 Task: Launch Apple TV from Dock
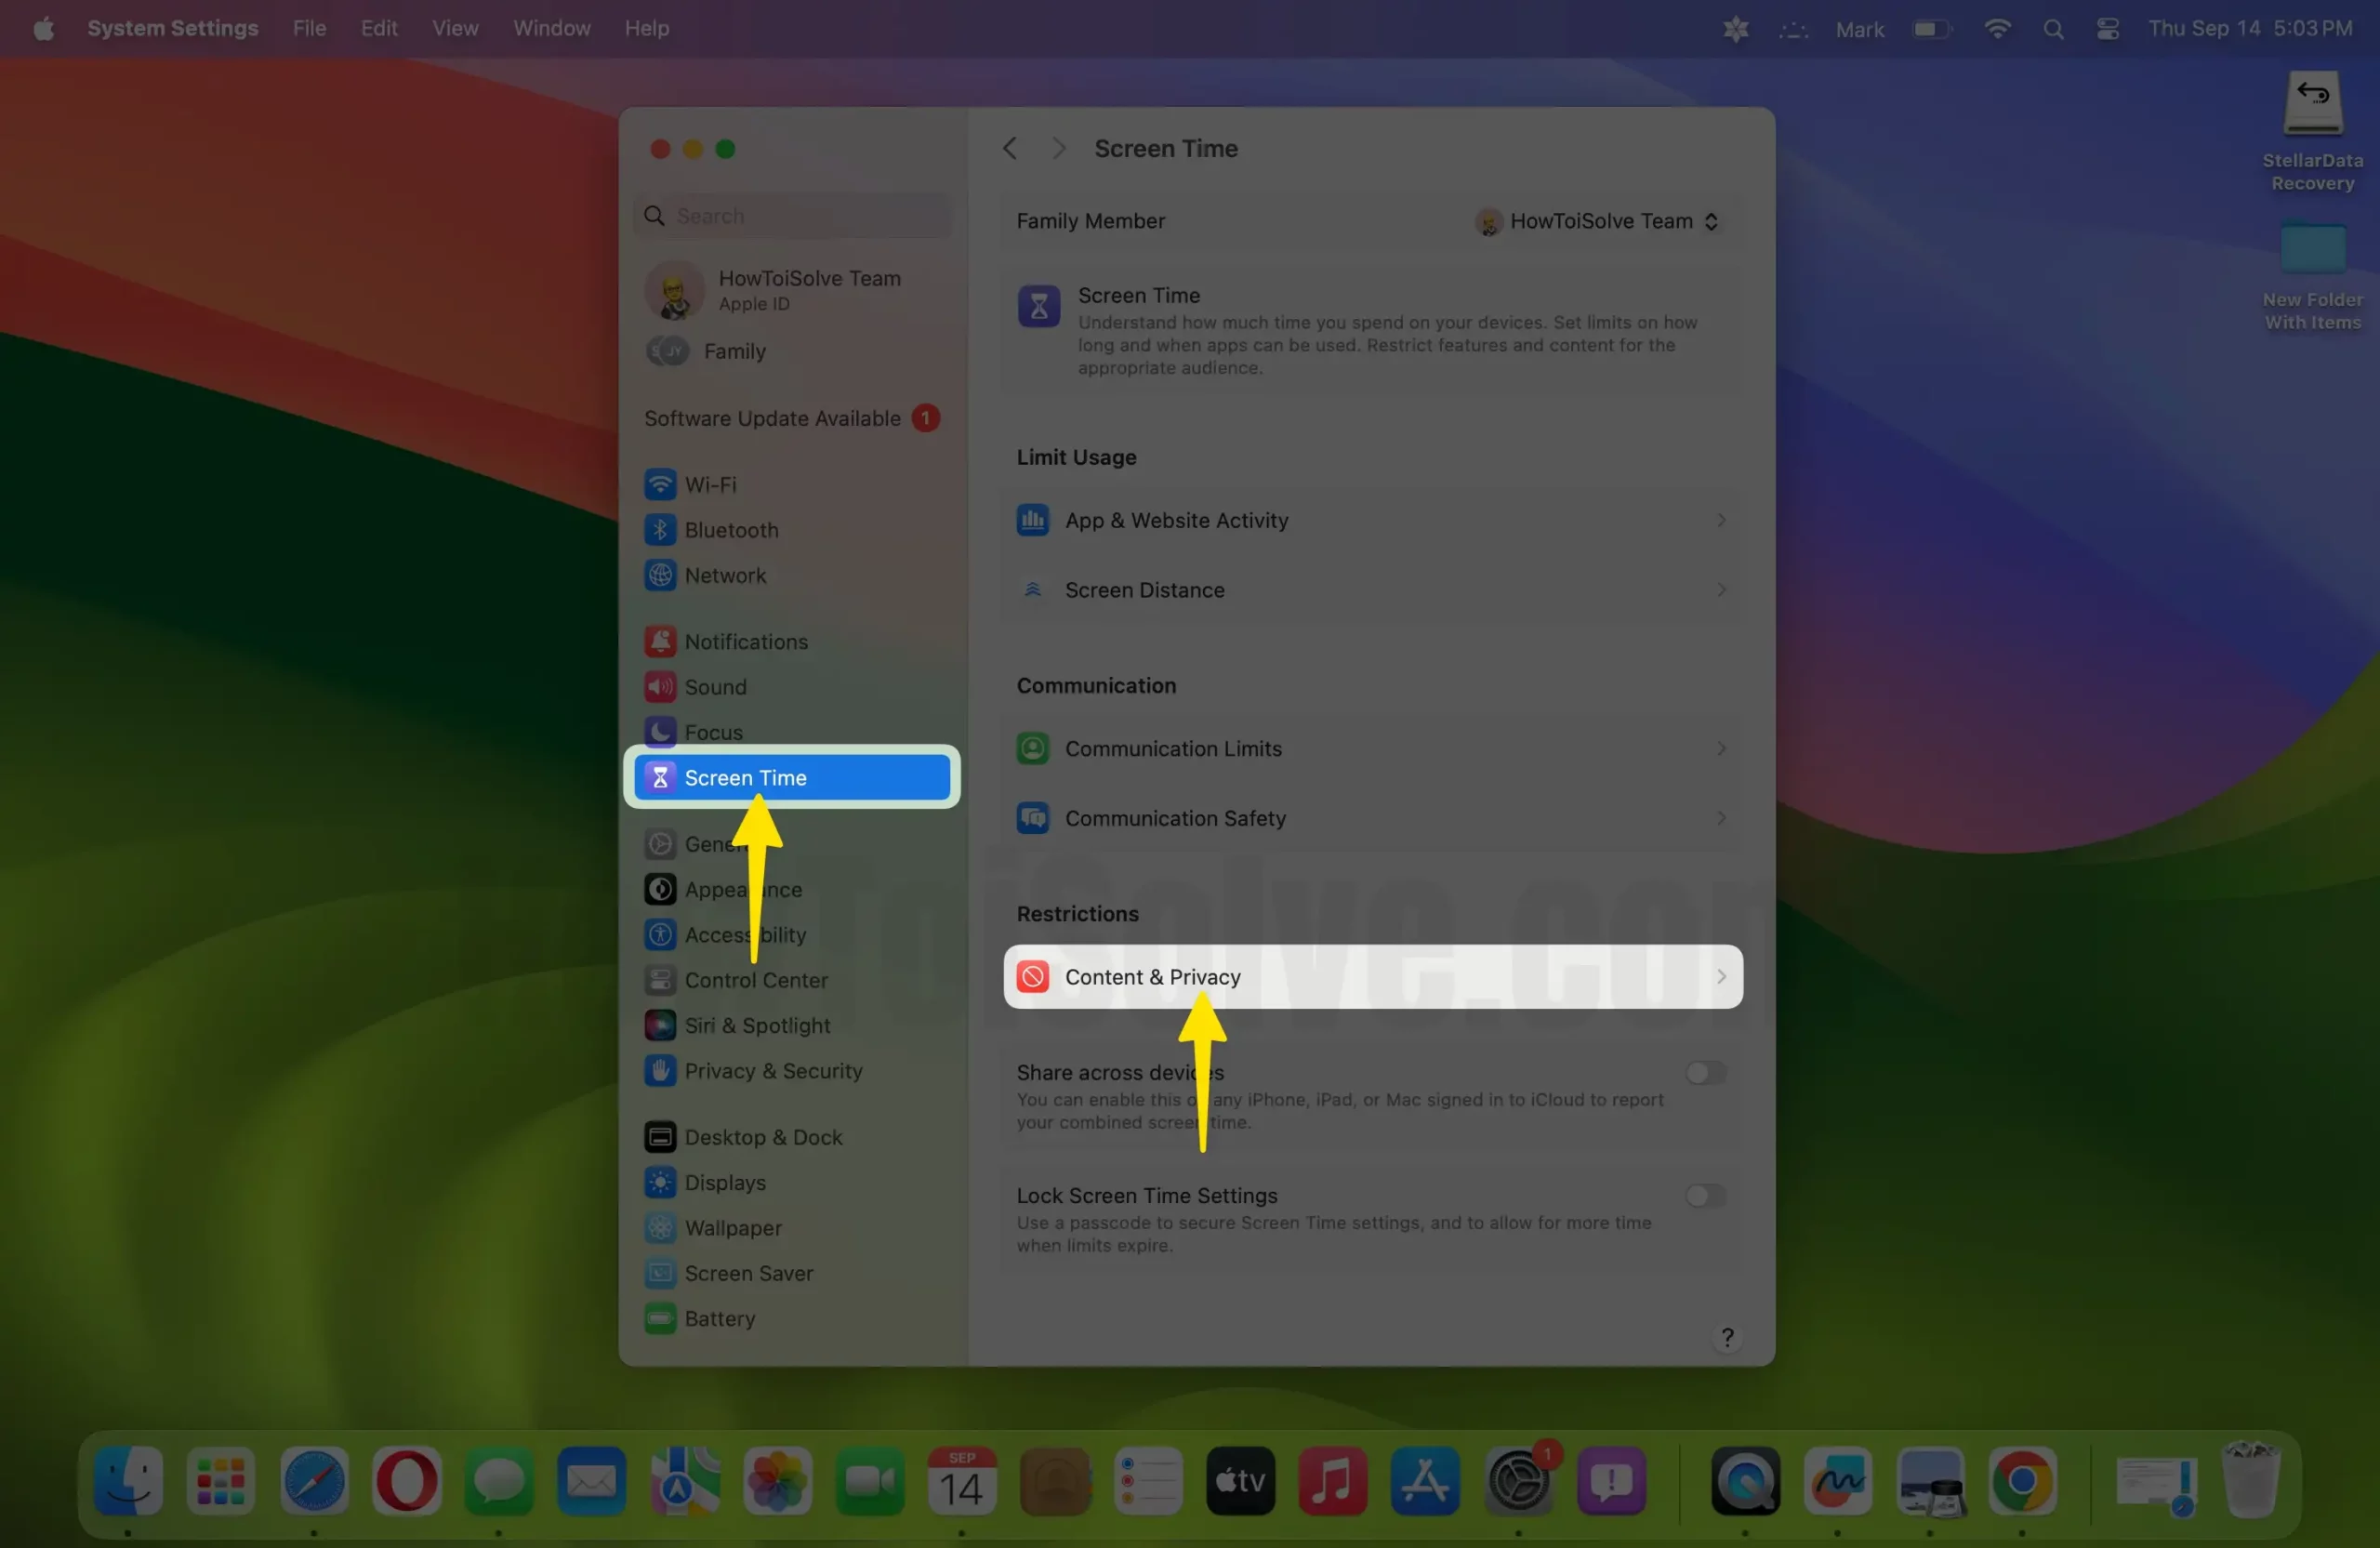pos(1240,1480)
